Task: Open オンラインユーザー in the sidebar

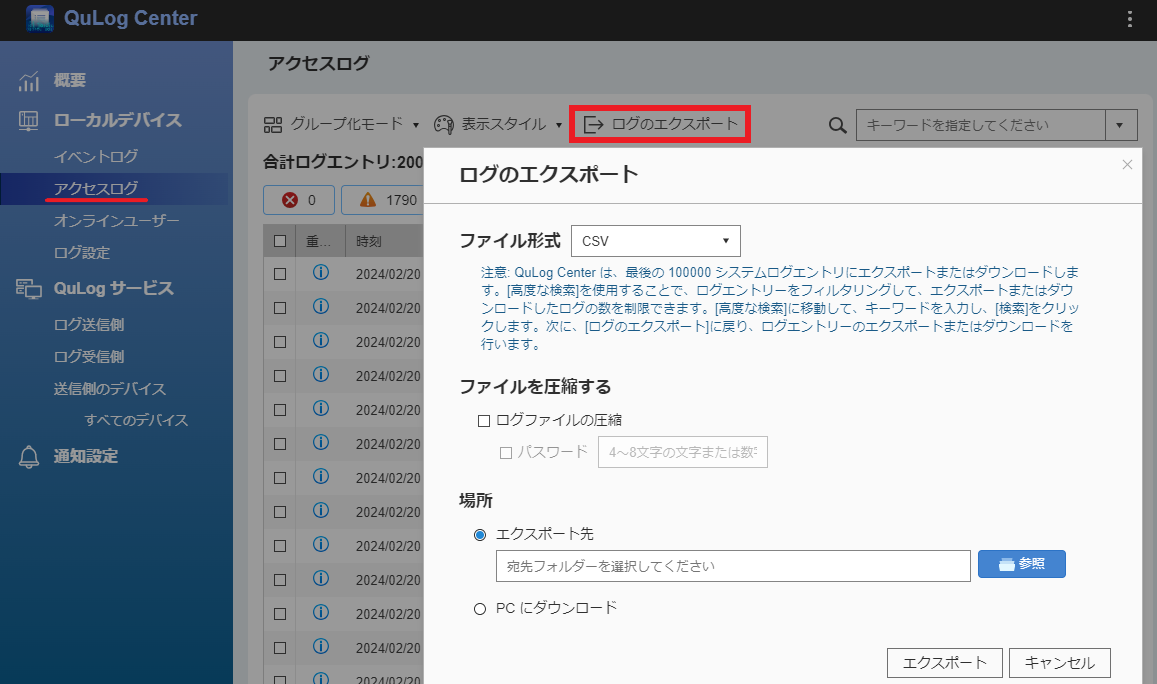Action: [x=117, y=221]
